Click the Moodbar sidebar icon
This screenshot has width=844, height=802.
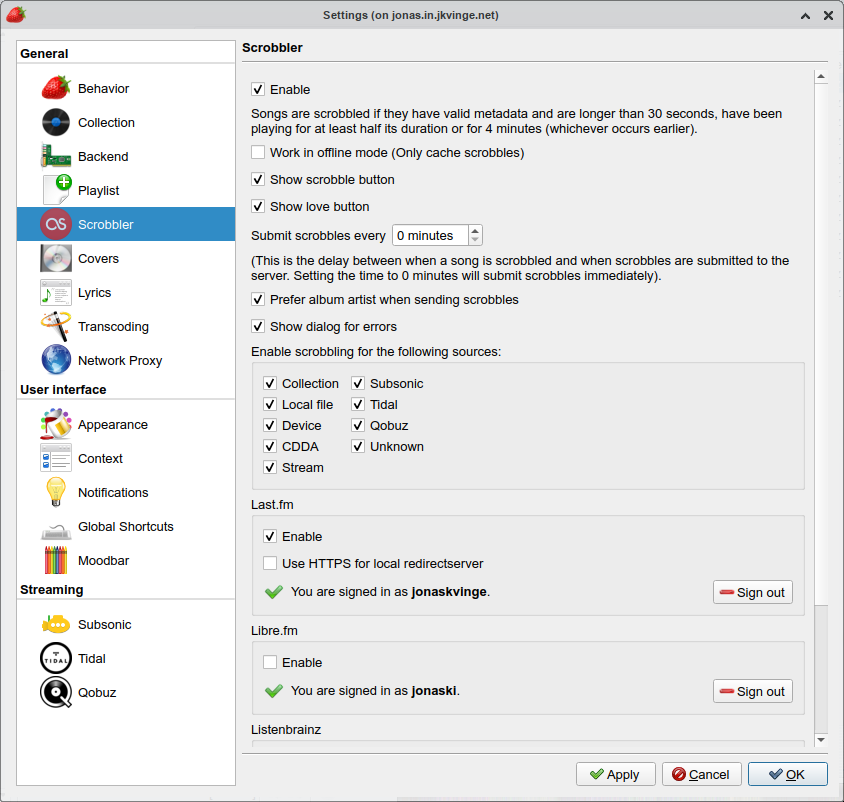click(58, 560)
